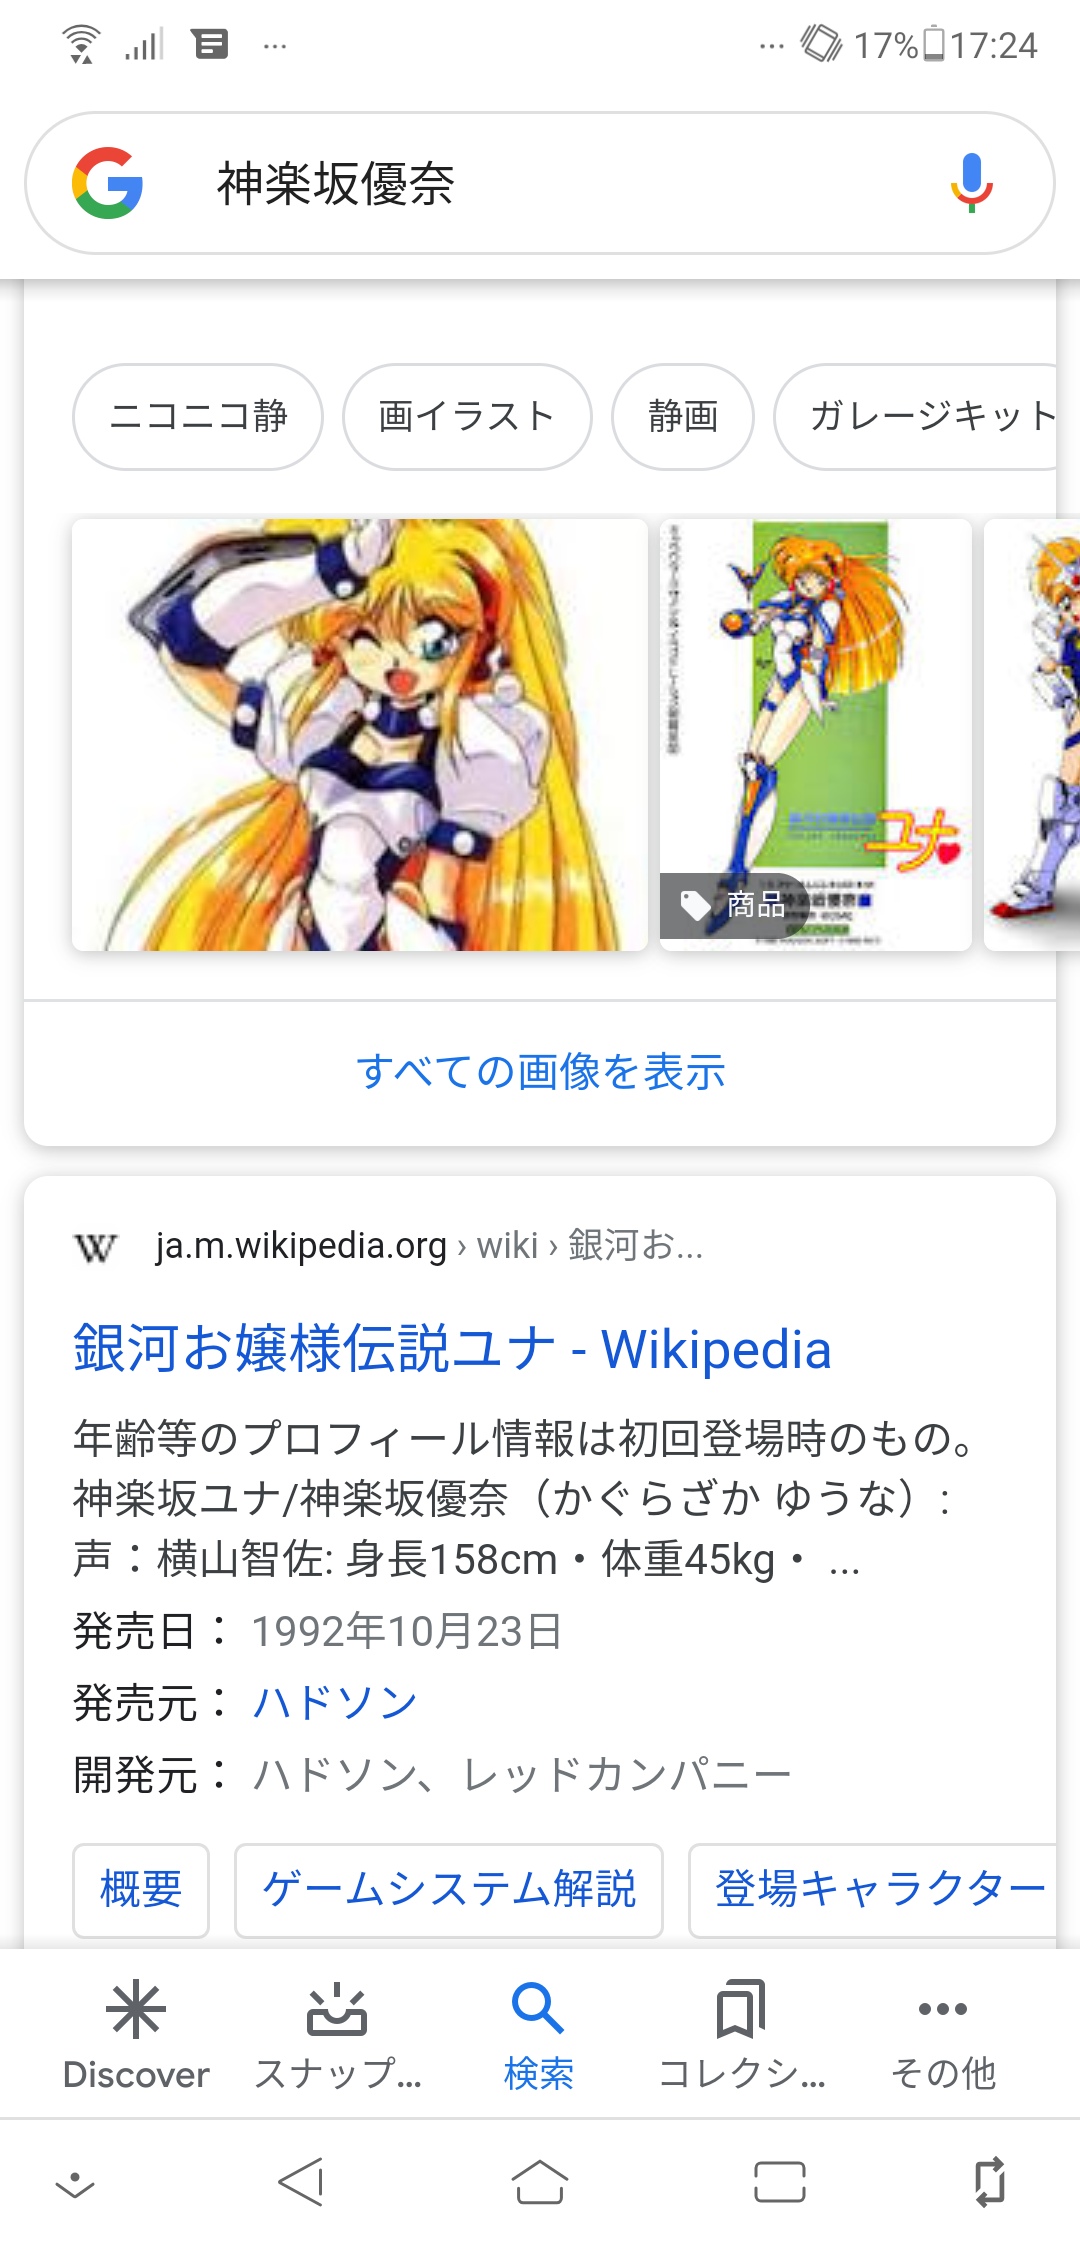Hide navigation bar with down chevron
1080x2246 pixels.
click(x=75, y=2185)
